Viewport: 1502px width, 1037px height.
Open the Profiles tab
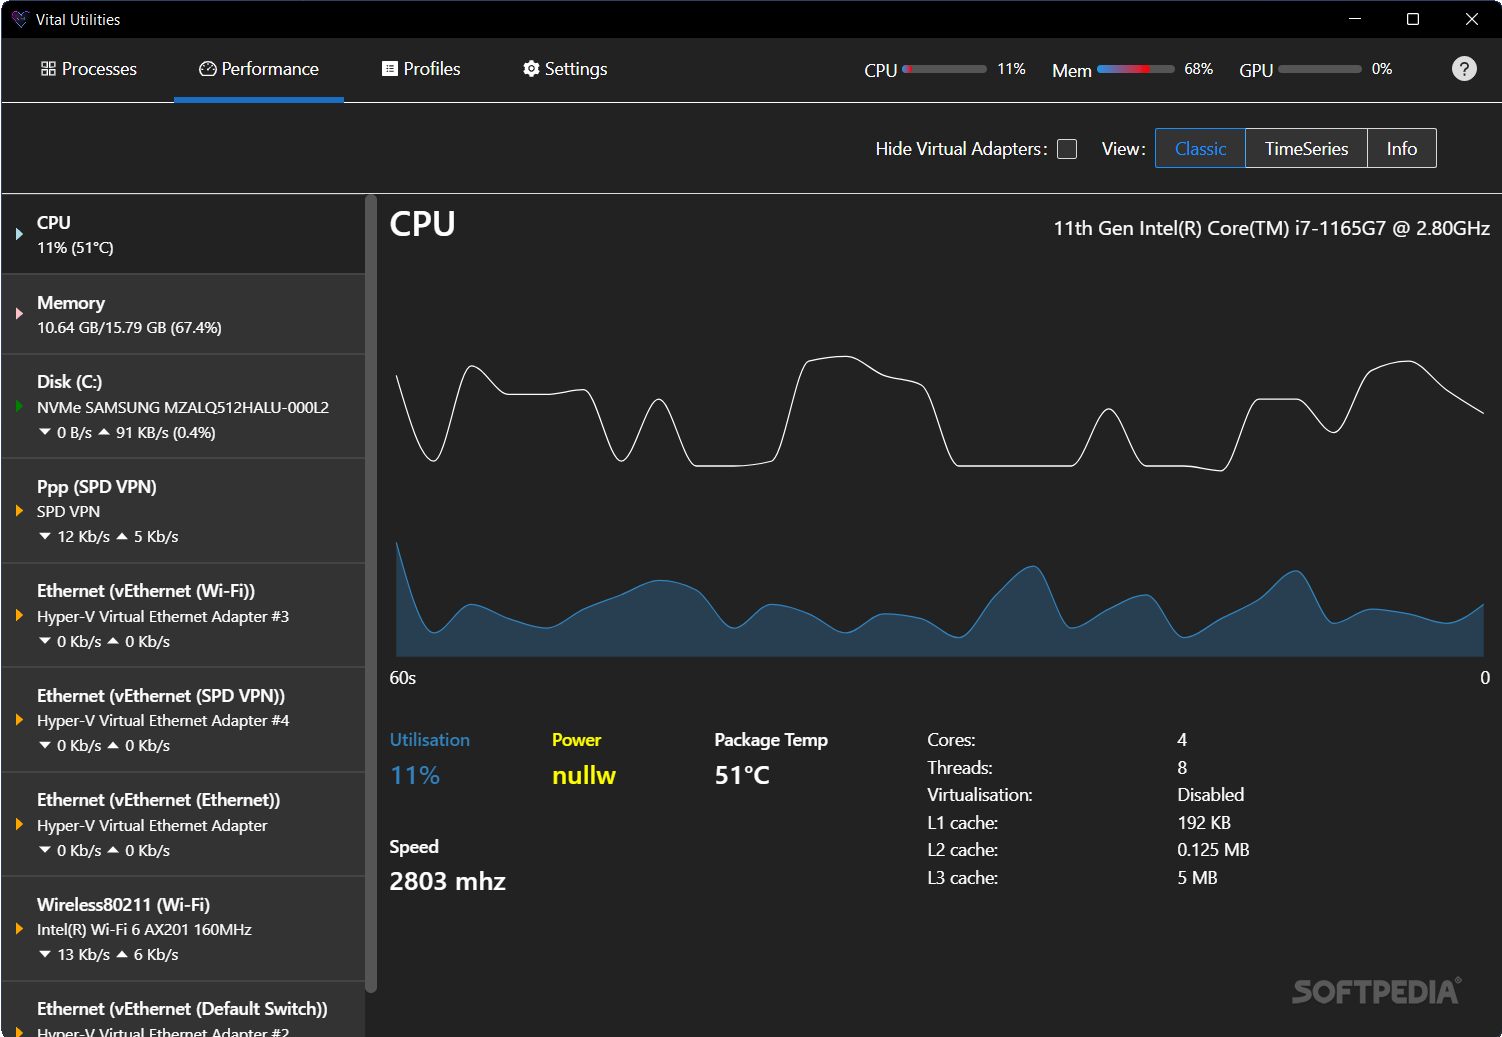click(x=421, y=69)
